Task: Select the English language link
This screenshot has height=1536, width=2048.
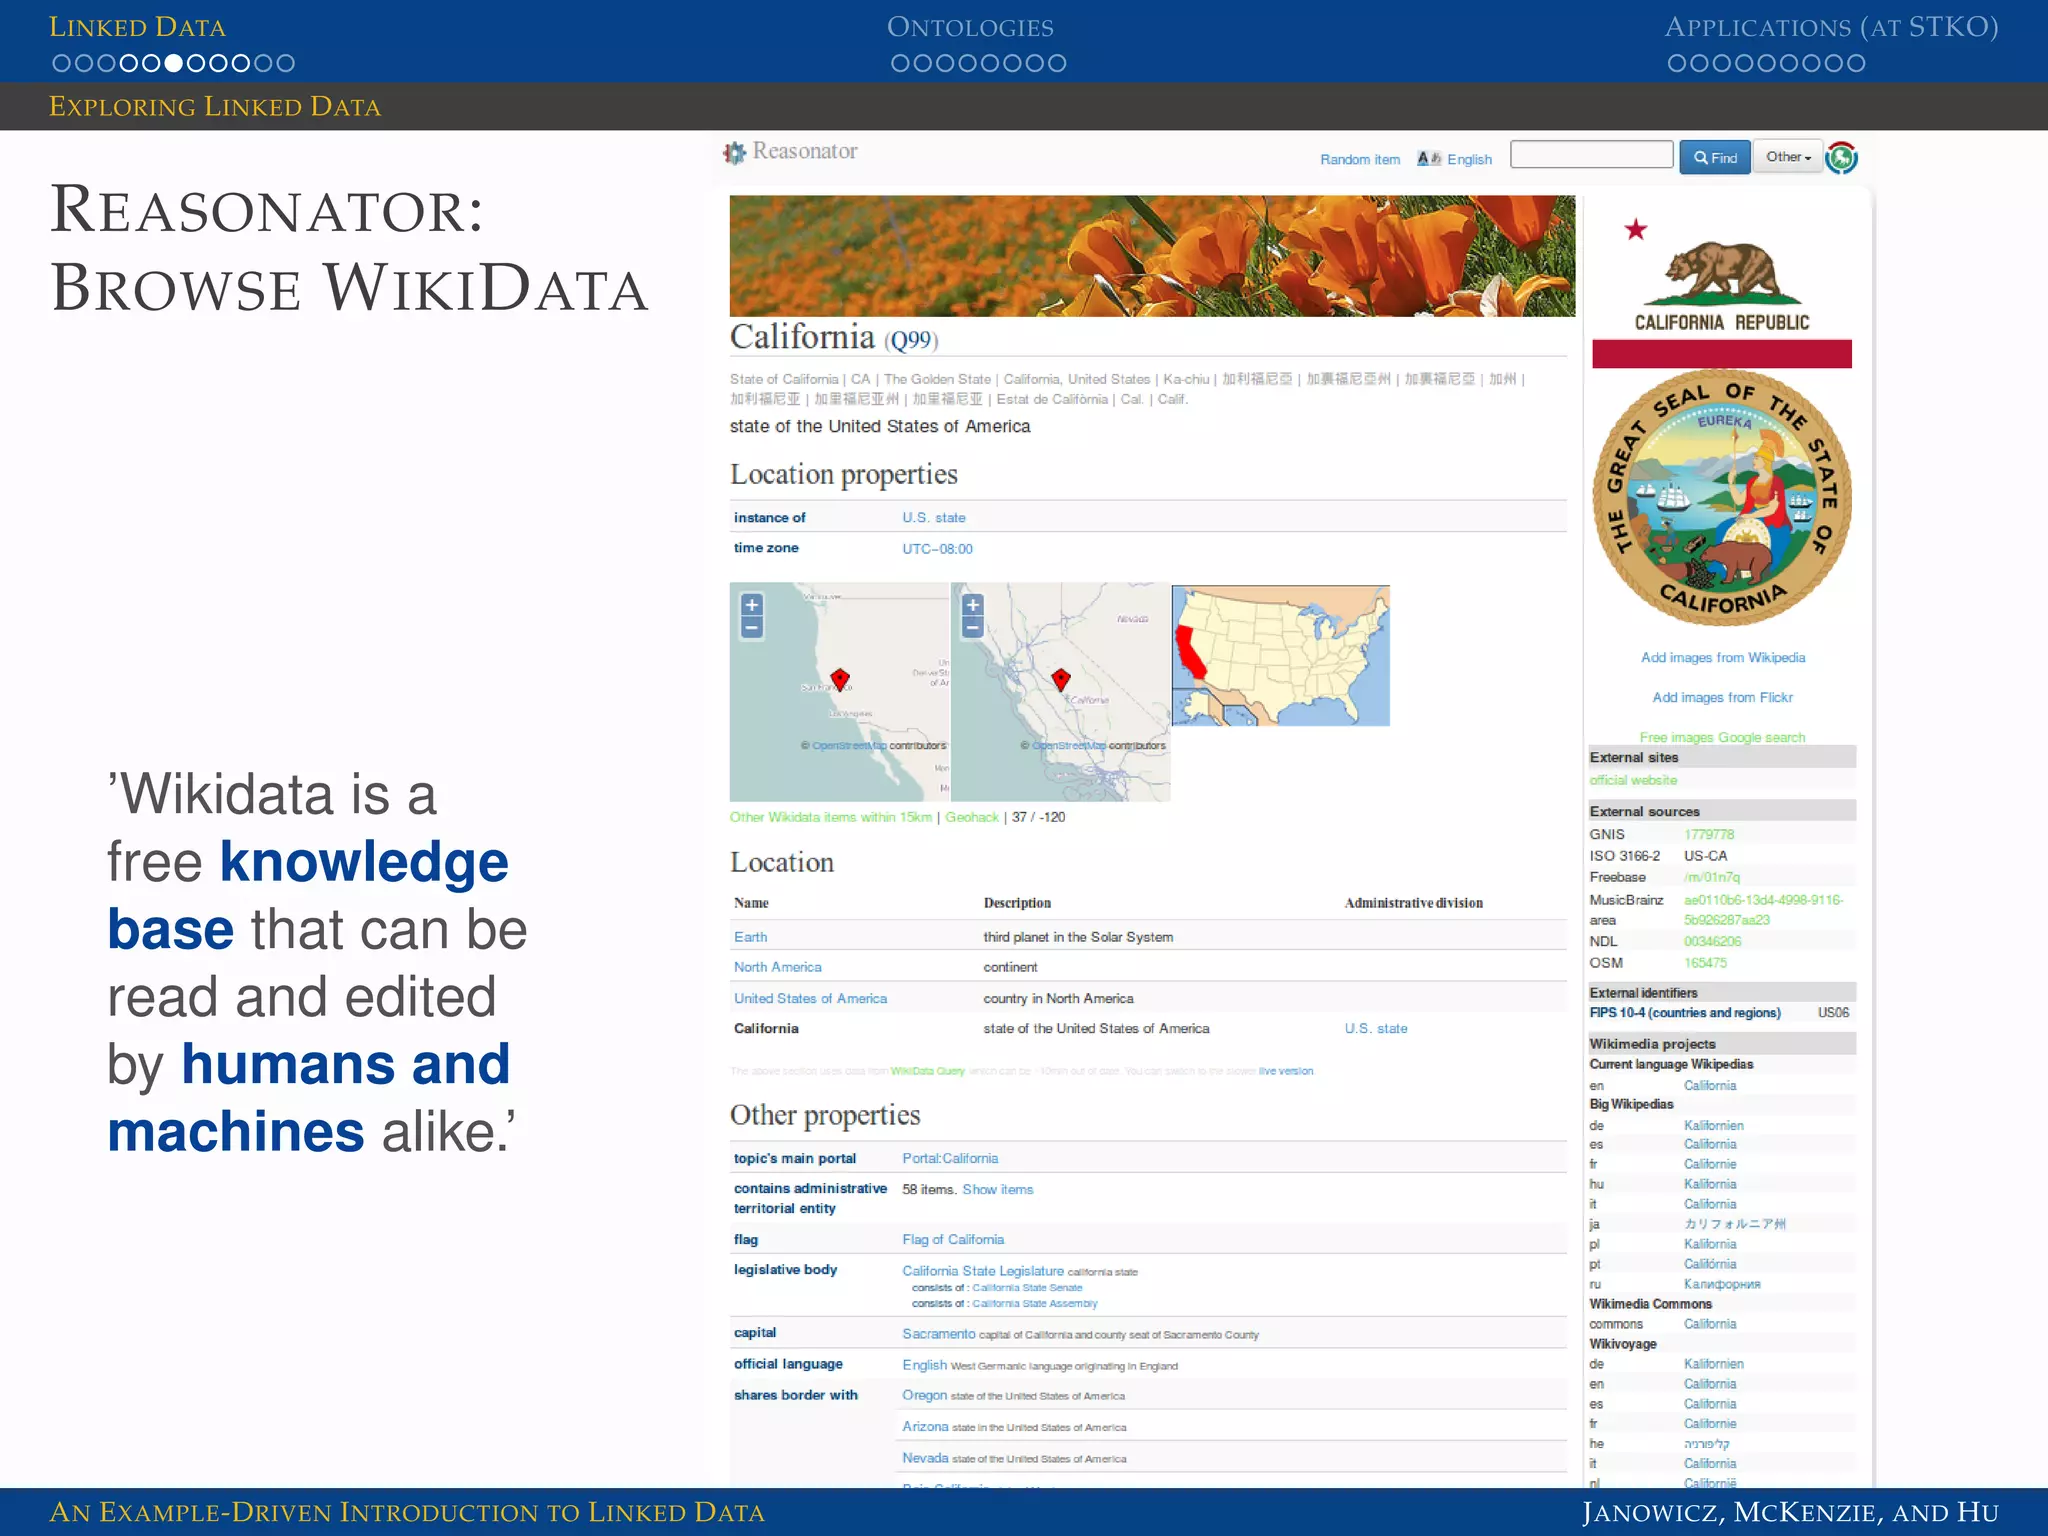Action: 1469,159
